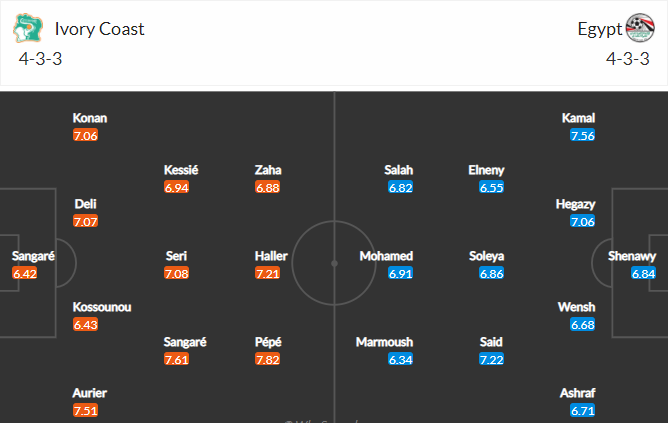
Task: Click the Ivory Coast team crest icon
Action: click(x=28, y=28)
